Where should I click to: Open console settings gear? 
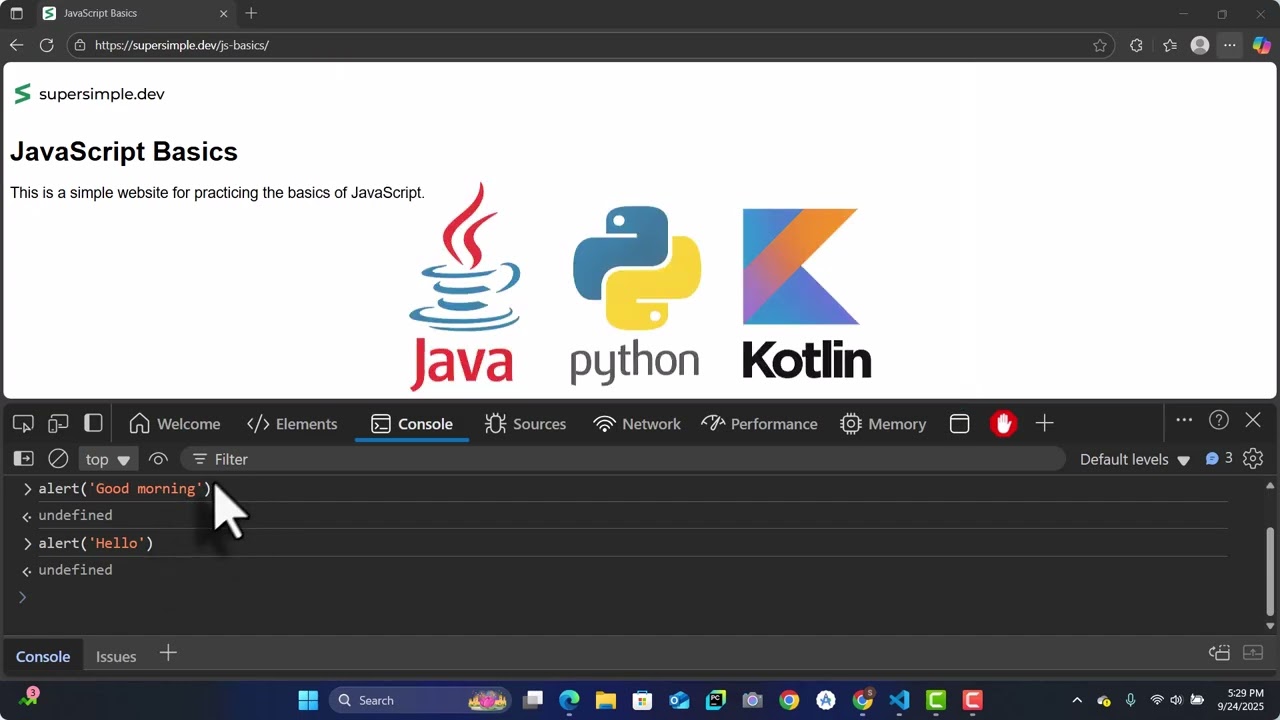coord(1253,459)
